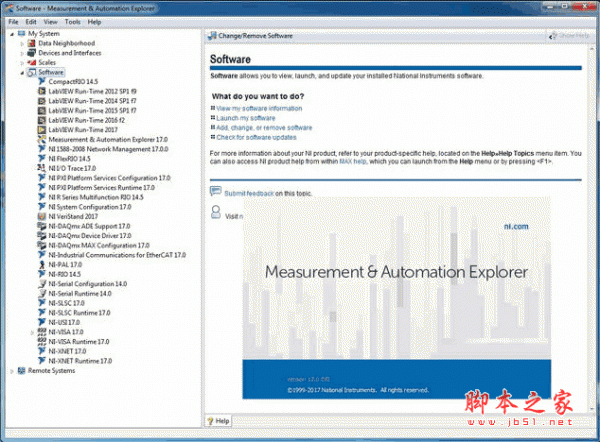Click NI-DAQmx Device Driver 17.0 icon
Screen dimensions: 600x442
click(x=42, y=235)
